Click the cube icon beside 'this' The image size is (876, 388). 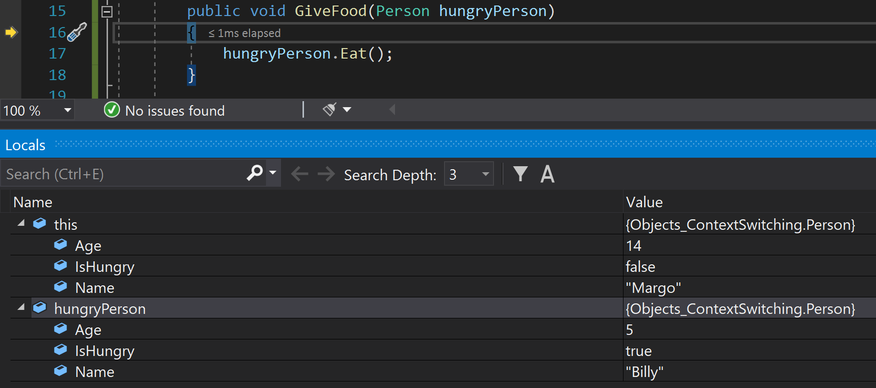(40, 224)
